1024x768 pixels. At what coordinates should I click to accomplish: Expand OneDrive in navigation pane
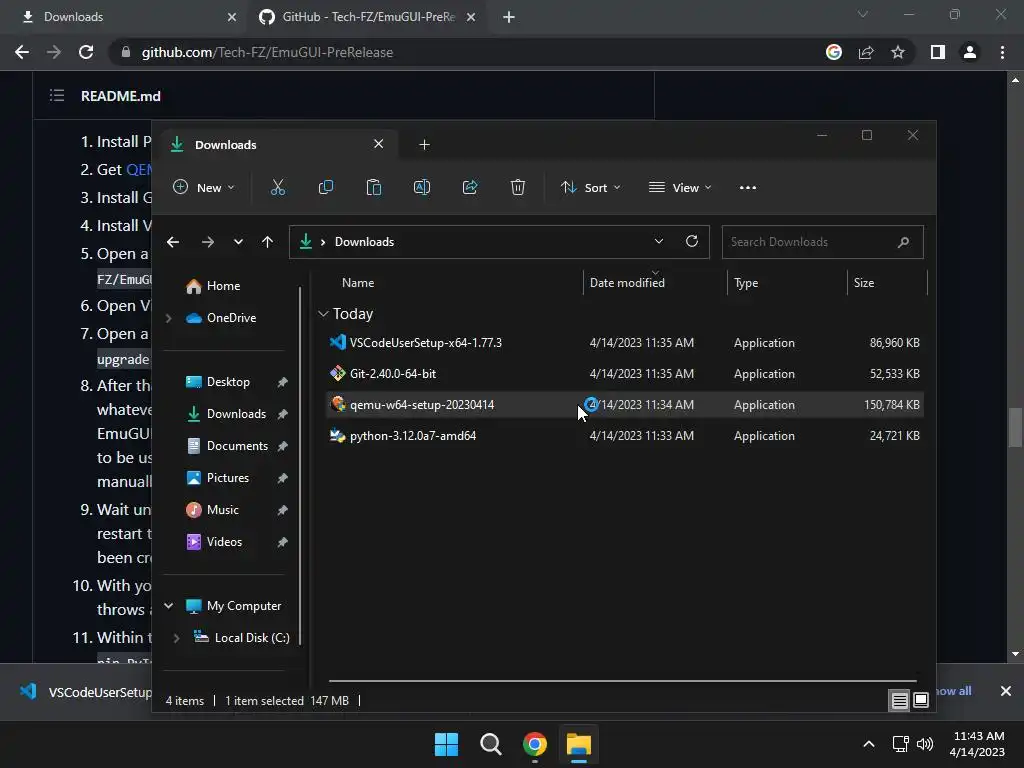(x=168, y=318)
